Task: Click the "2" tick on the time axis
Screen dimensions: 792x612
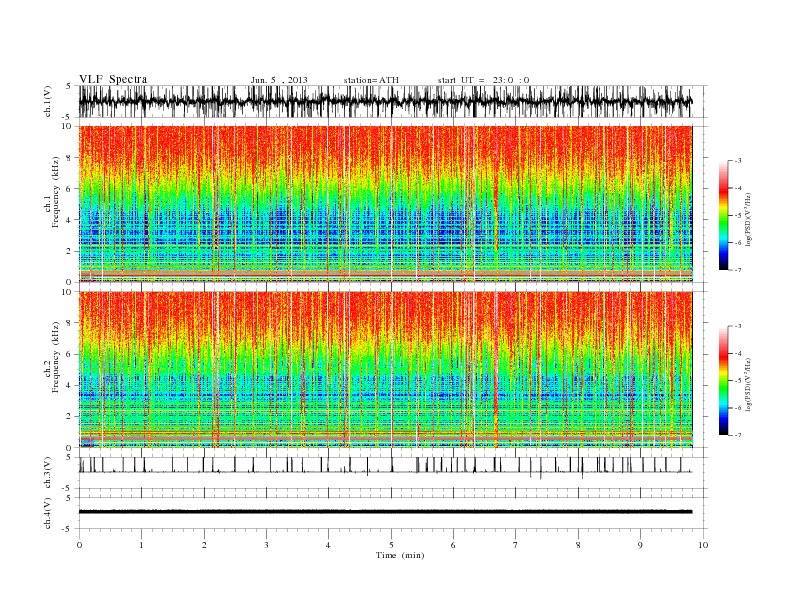Action: [x=204, y=545]
